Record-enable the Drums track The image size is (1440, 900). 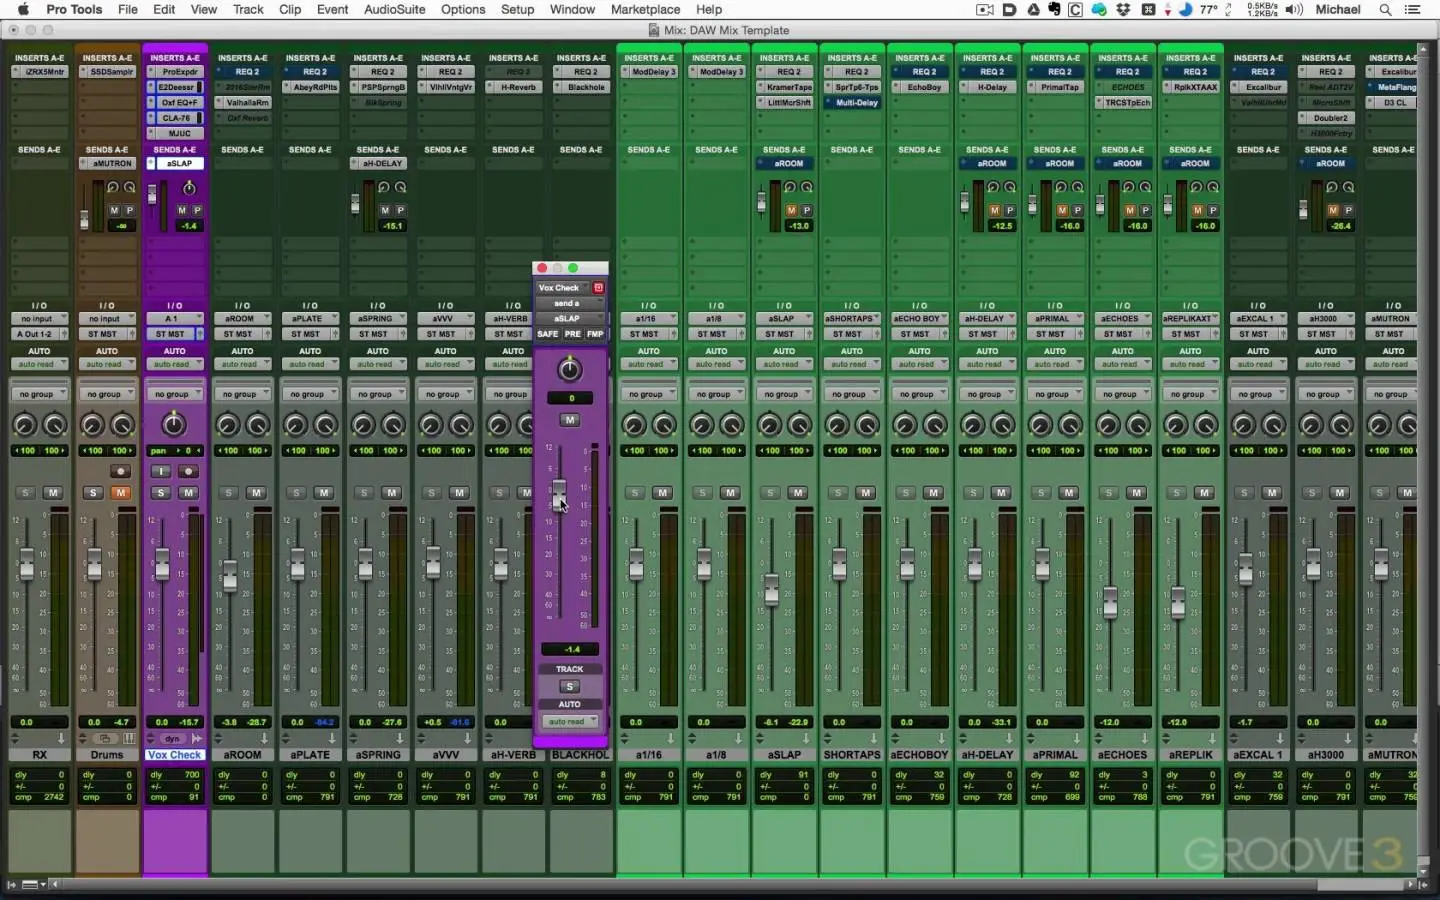tap(120, 471)
